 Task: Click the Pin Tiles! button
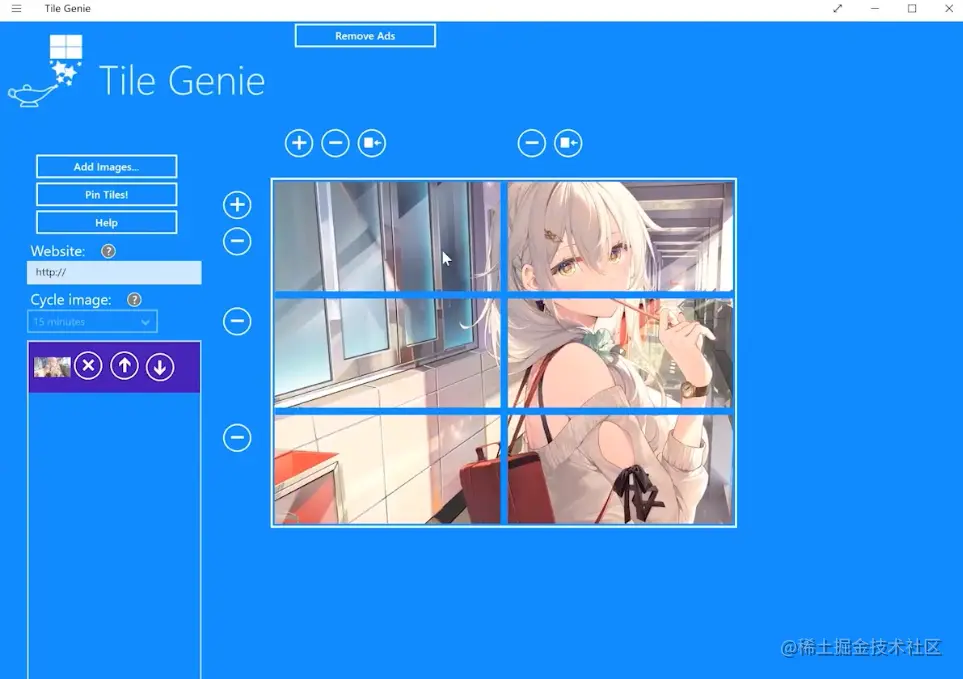(x=106, y=195)
